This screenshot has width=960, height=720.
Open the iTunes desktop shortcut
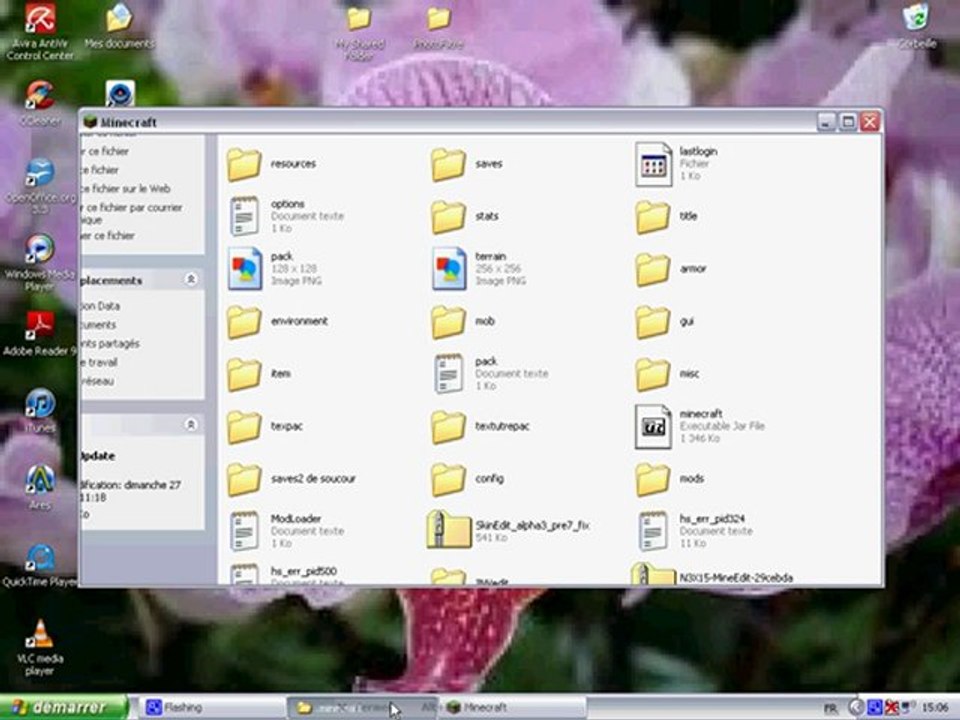tap(40, 411)
